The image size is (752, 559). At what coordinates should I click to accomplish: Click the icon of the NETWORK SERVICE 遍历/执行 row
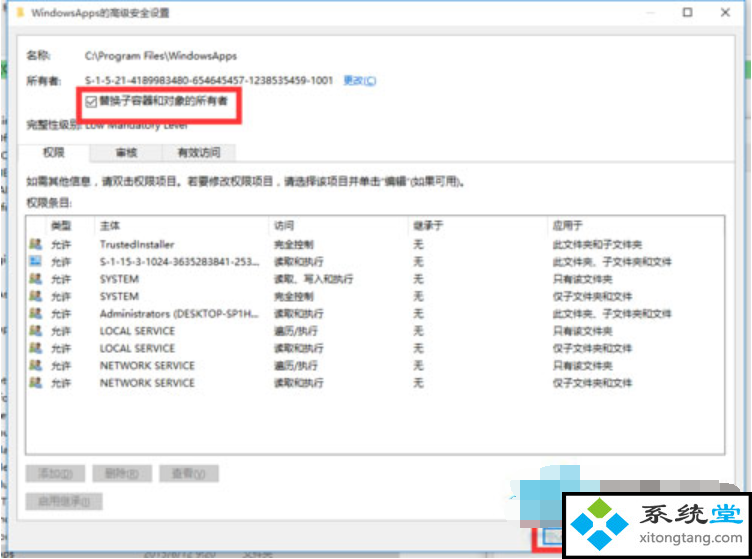click(36, 365)
